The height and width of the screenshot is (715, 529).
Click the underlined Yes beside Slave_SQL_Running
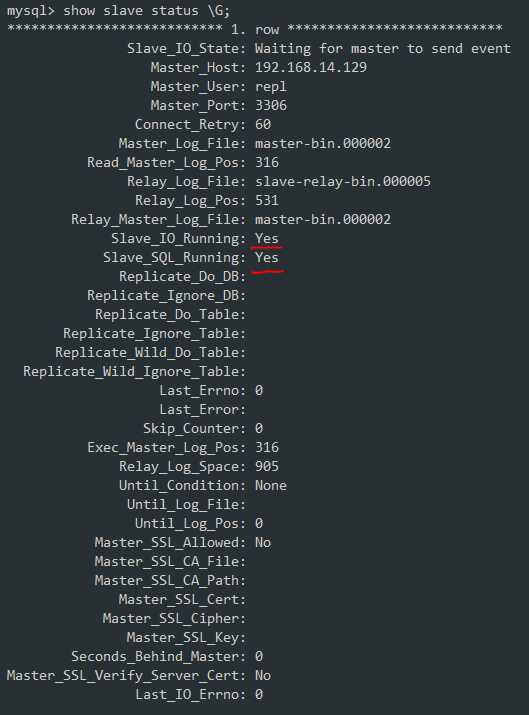click(266, 258)
